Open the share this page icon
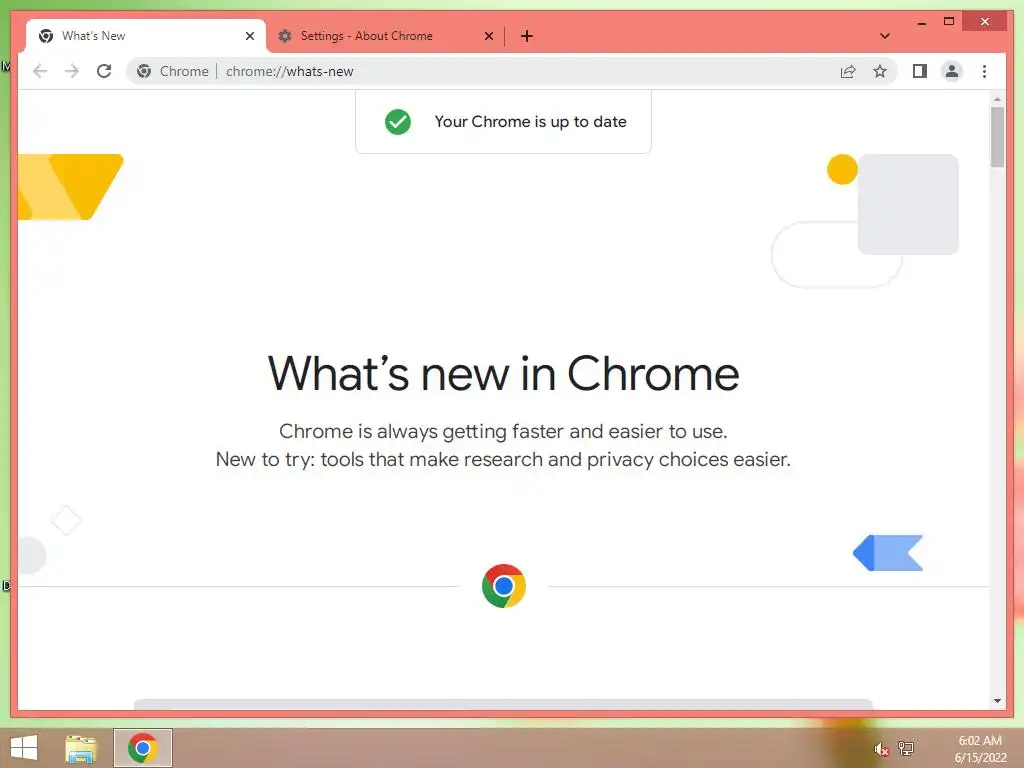Viewport: 1024px width, 768px height. click(x=848, y=71)
